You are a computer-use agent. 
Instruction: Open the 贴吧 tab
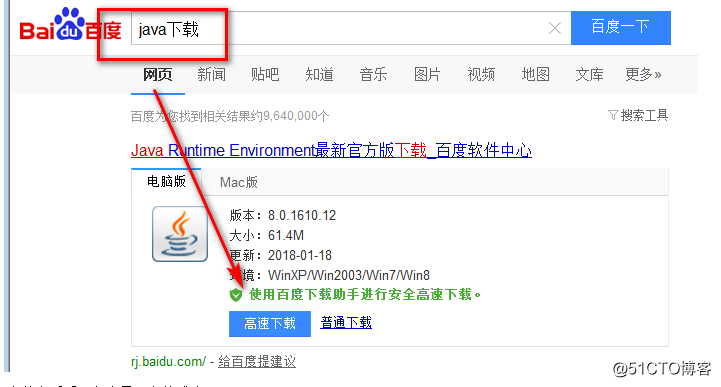pyautogui.click(x=265, y=74)
